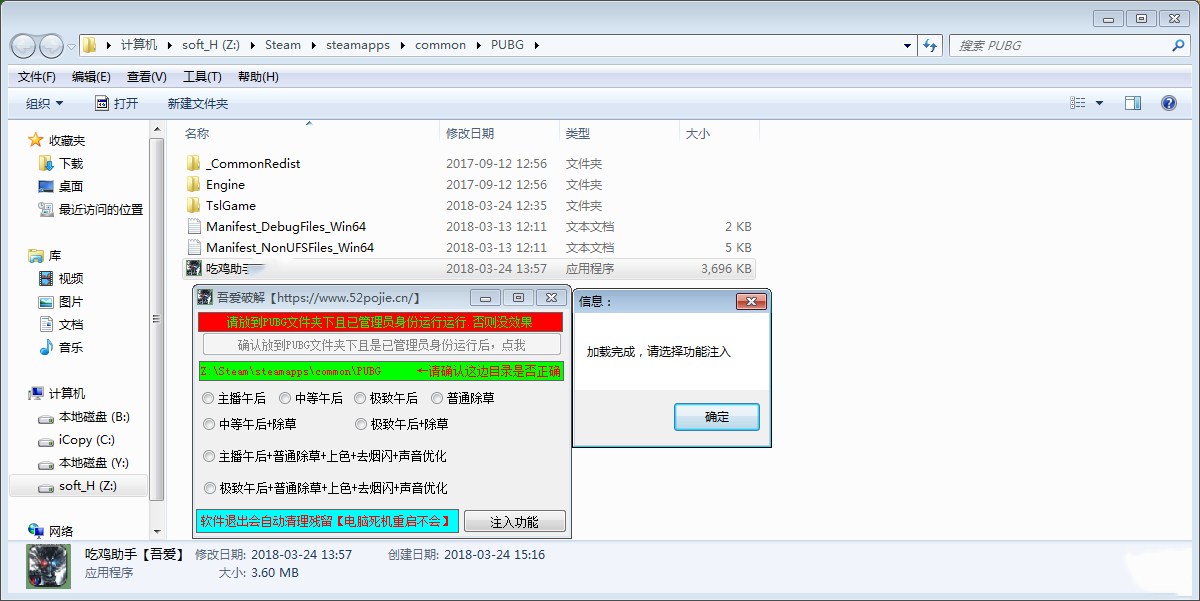Select the 极致午后+除草 radio option
The height and width of the screenshot is (601, 1200).
coord(402,424)
